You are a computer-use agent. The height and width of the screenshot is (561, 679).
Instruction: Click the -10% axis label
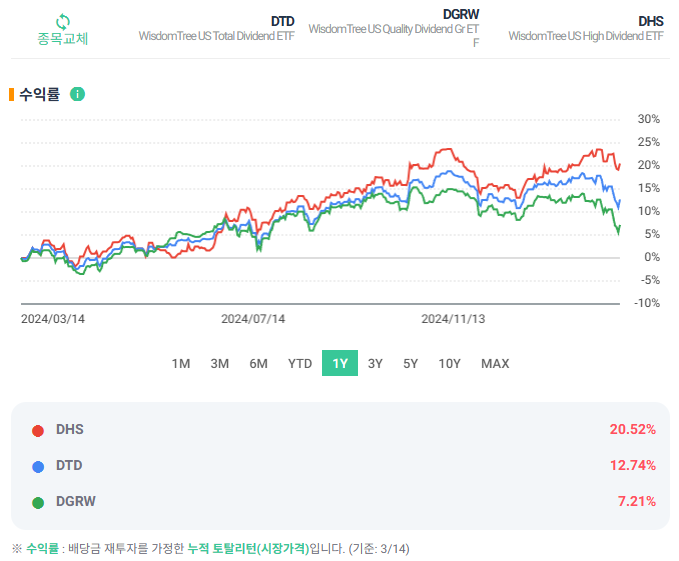pyautogui.click(x=647, y=303)
